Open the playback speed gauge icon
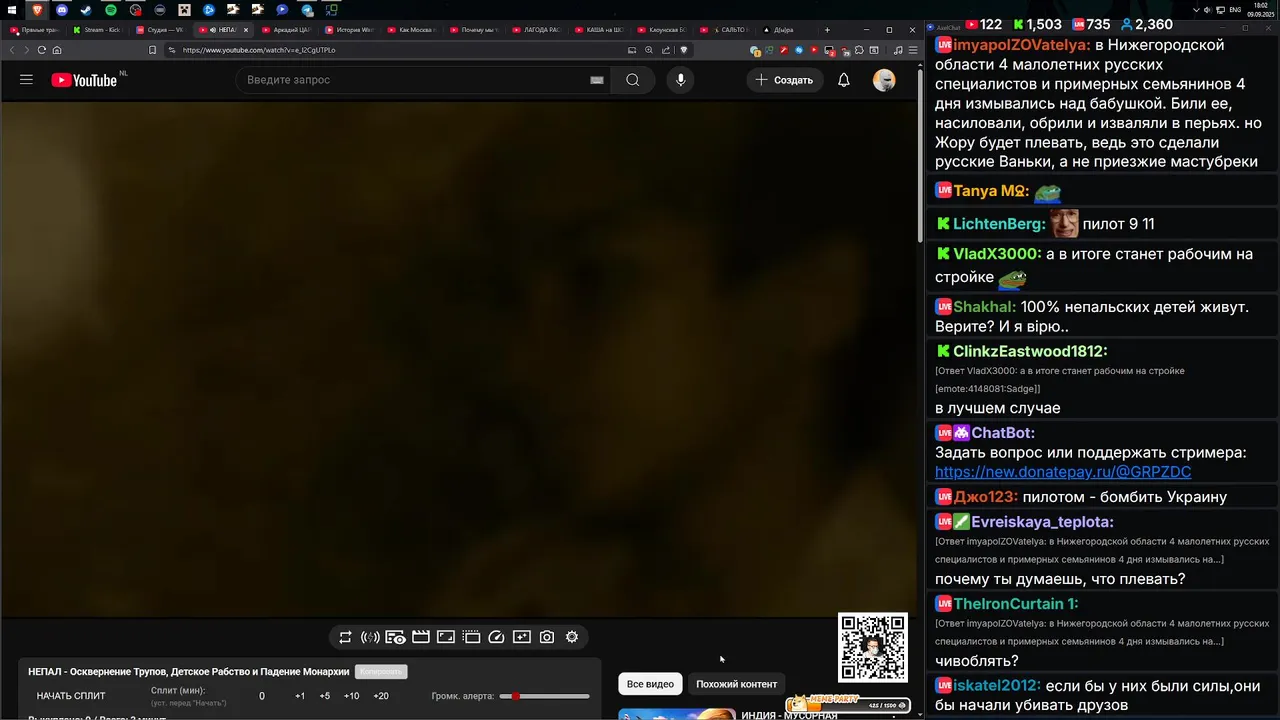1280x720 pixels. coord(496,637)
